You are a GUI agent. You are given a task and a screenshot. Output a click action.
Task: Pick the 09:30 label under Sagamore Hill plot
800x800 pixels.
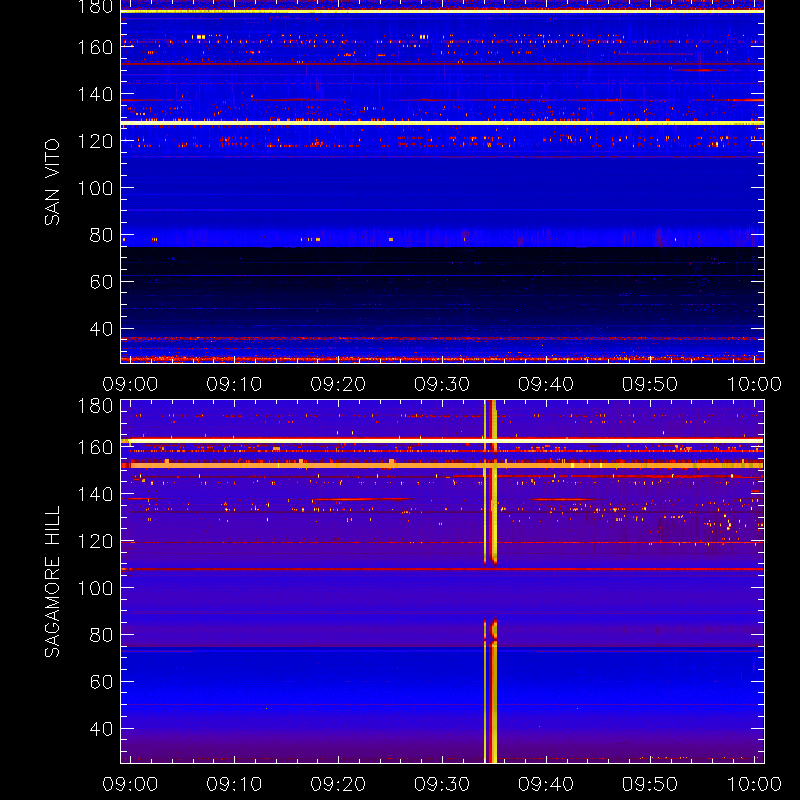[x=442, y=784]
